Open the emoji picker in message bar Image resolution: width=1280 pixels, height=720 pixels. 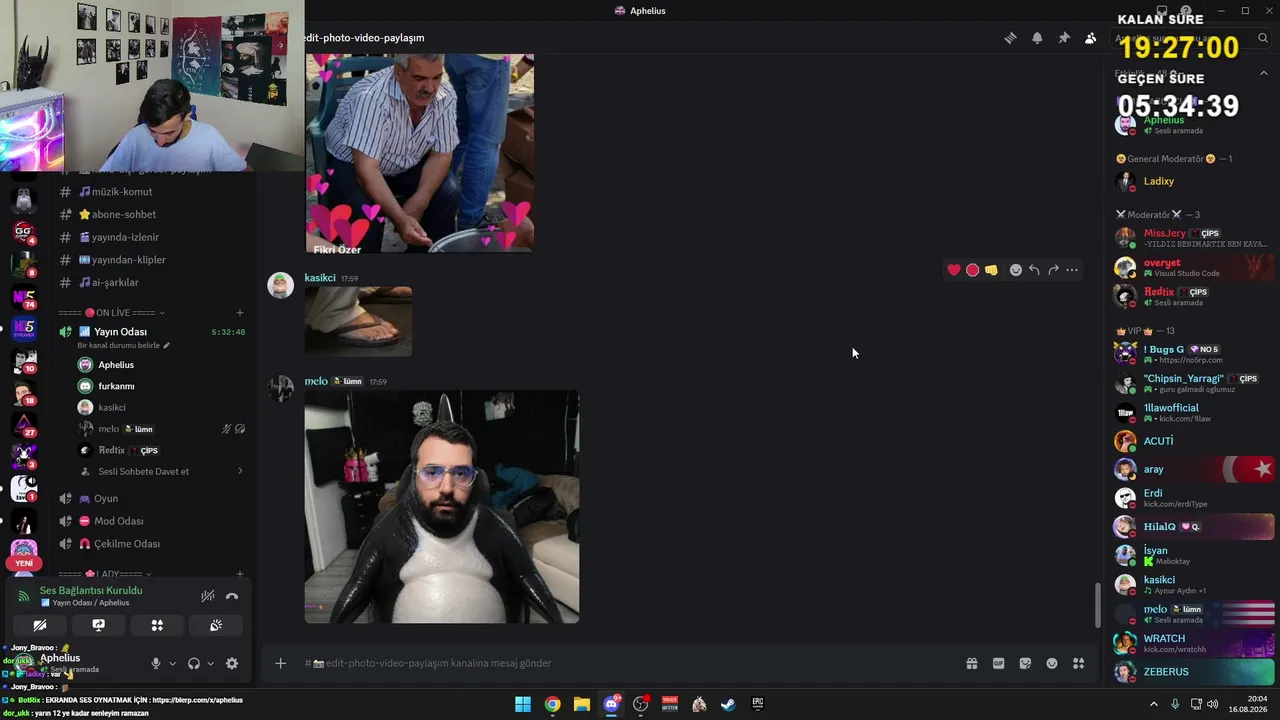pyautogui.click(x=1052, y=663)
